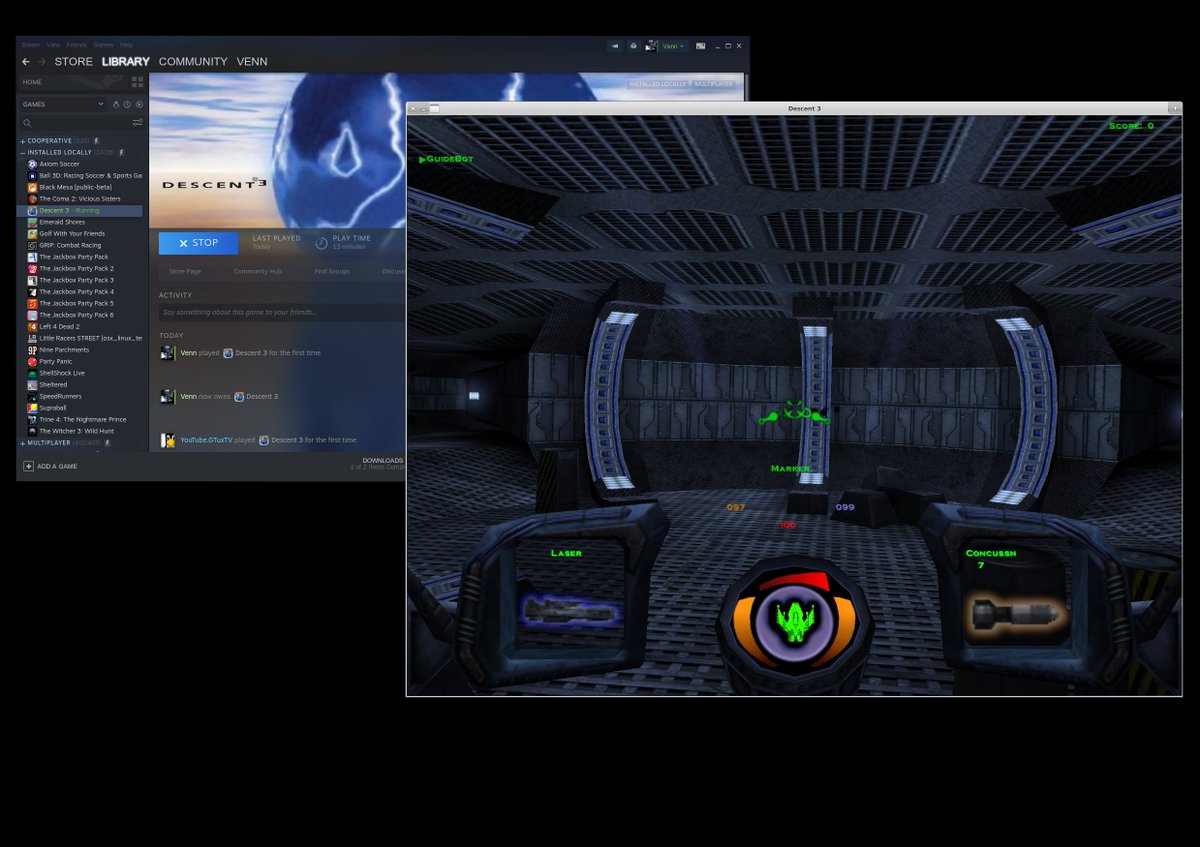Click the plus icon beside Add a Game
1200x847 pixels.
coord(28,466)
